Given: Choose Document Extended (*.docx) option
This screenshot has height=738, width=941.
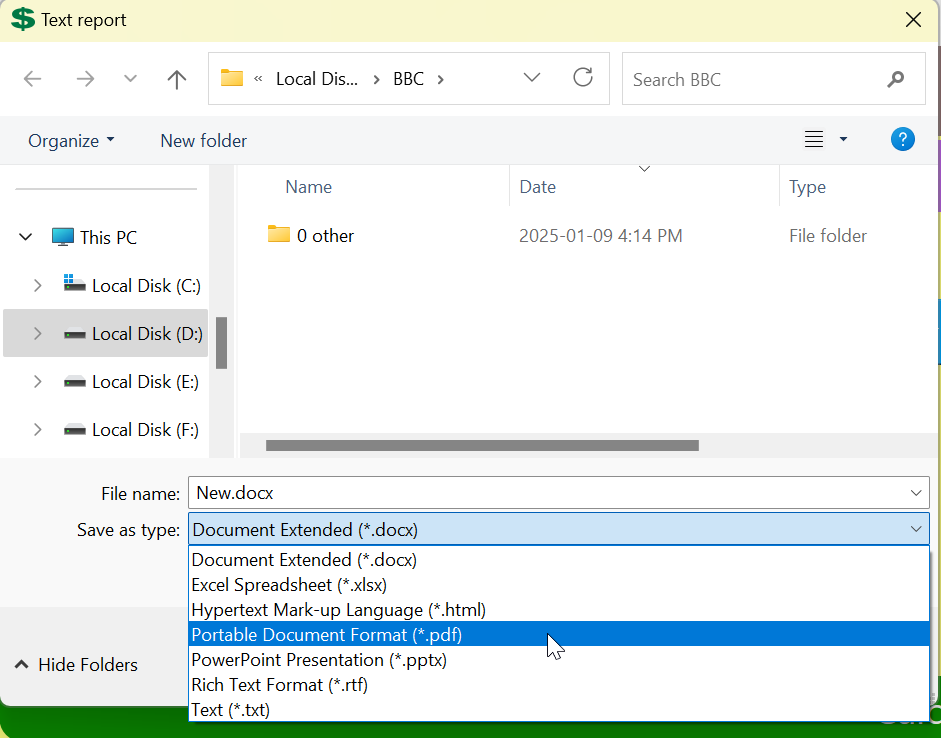Looking at the screenshot, I should click(x=559, y=560).
